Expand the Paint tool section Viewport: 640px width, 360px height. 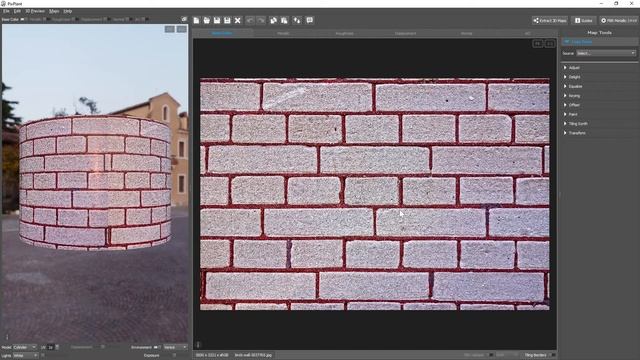[599, 114]
